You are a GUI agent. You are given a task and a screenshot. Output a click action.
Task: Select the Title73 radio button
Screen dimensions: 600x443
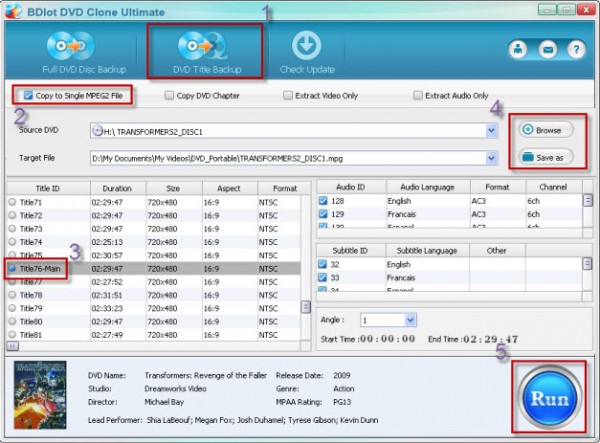(x=12, y=229)
